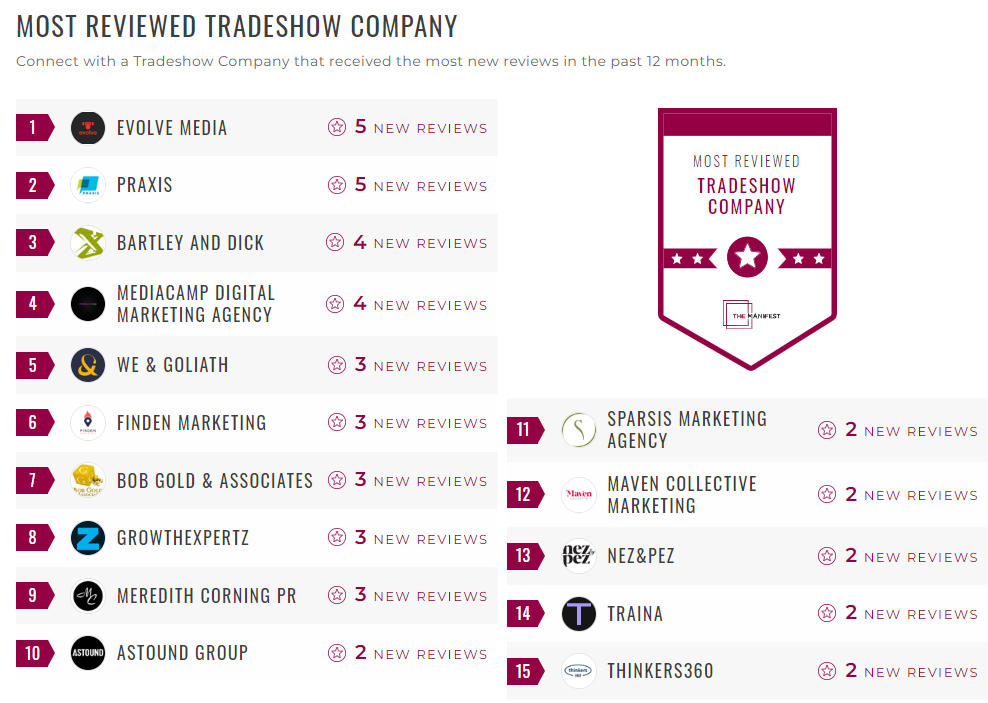Click the Astound Group logo icon
Viewport: 988px width, 703px height.
(x=88, y=653)
